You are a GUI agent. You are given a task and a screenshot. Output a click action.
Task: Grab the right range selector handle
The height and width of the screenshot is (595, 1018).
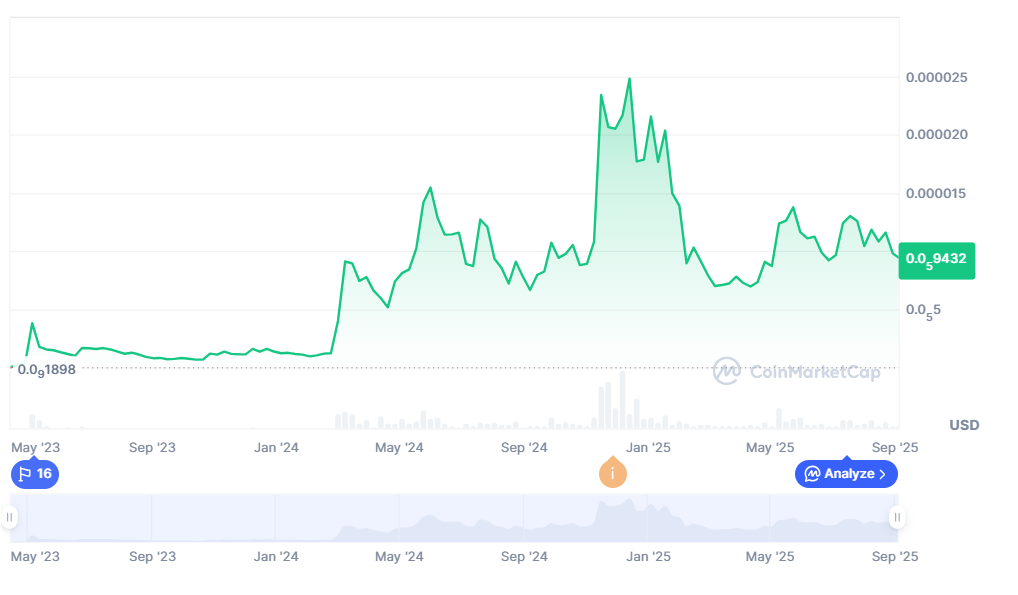tap(897, 517)
